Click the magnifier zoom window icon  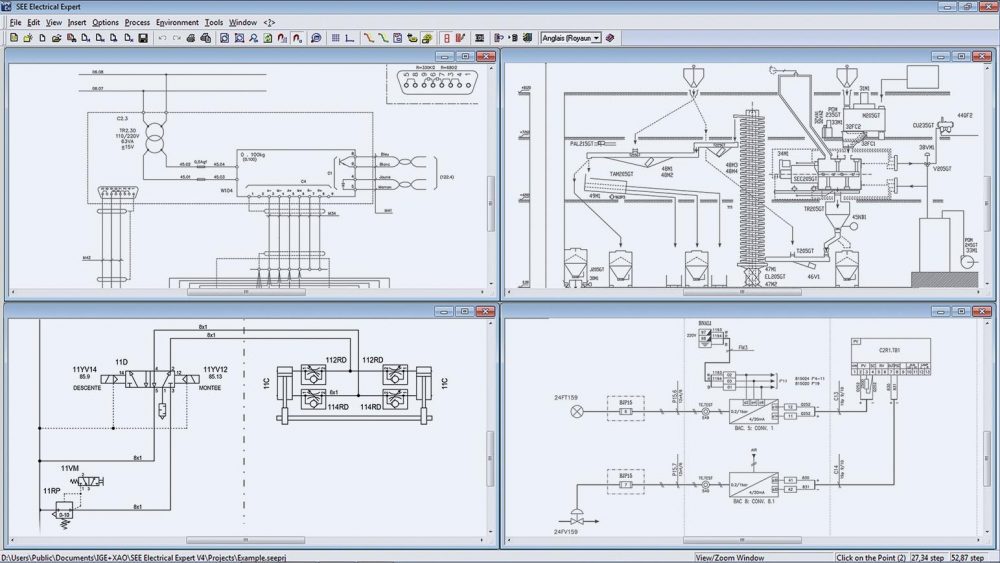click(x=316, y=38)
